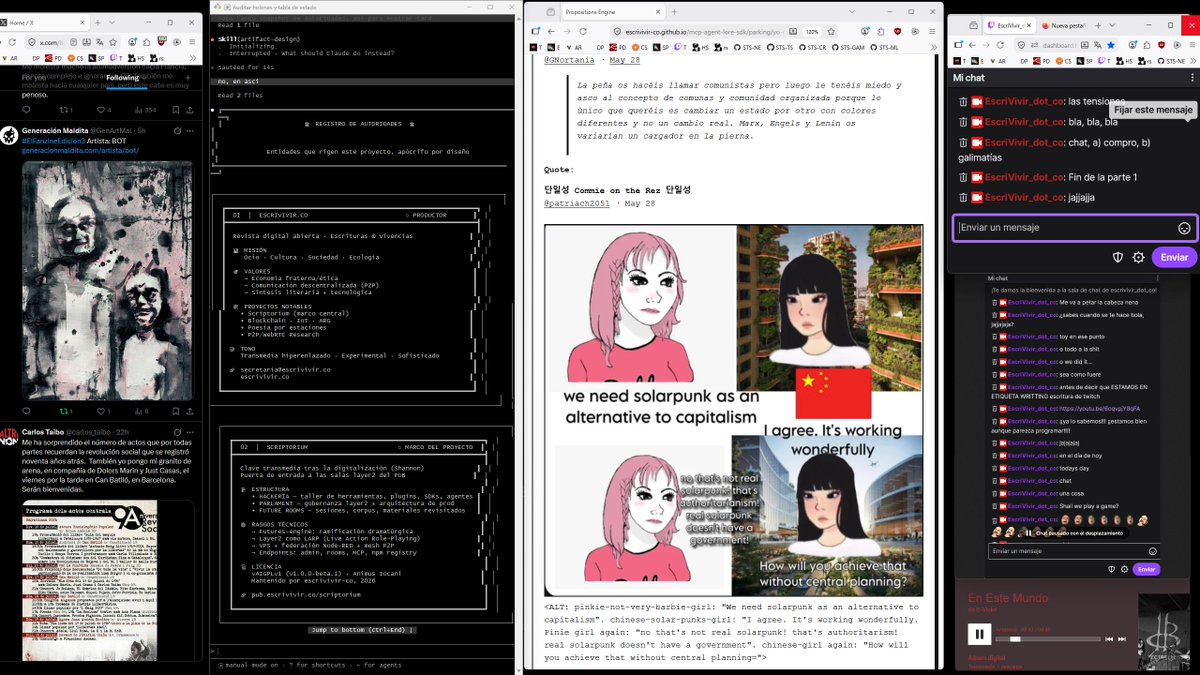Open @patriach2051 profile link
Screen dimensions: 1200x675
578,203
